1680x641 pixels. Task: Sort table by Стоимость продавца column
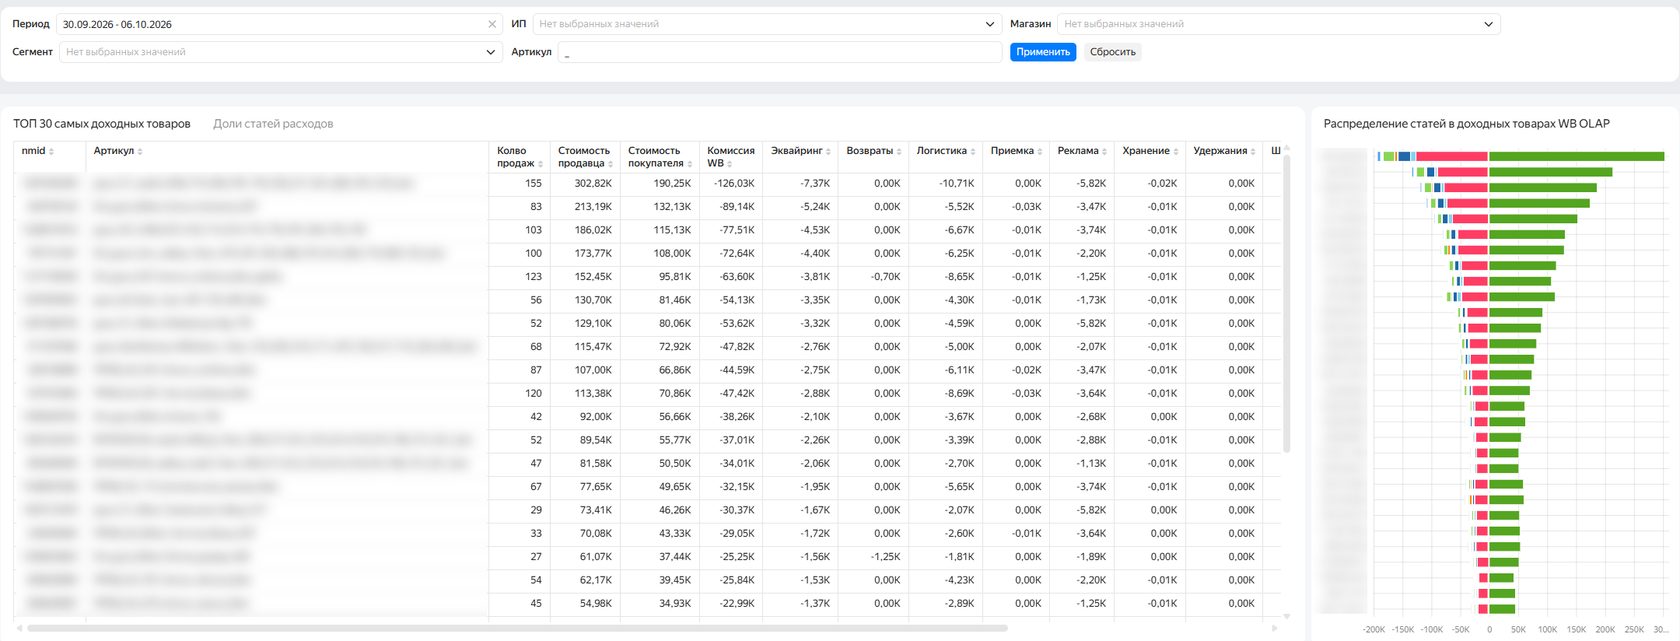(611, 164)
